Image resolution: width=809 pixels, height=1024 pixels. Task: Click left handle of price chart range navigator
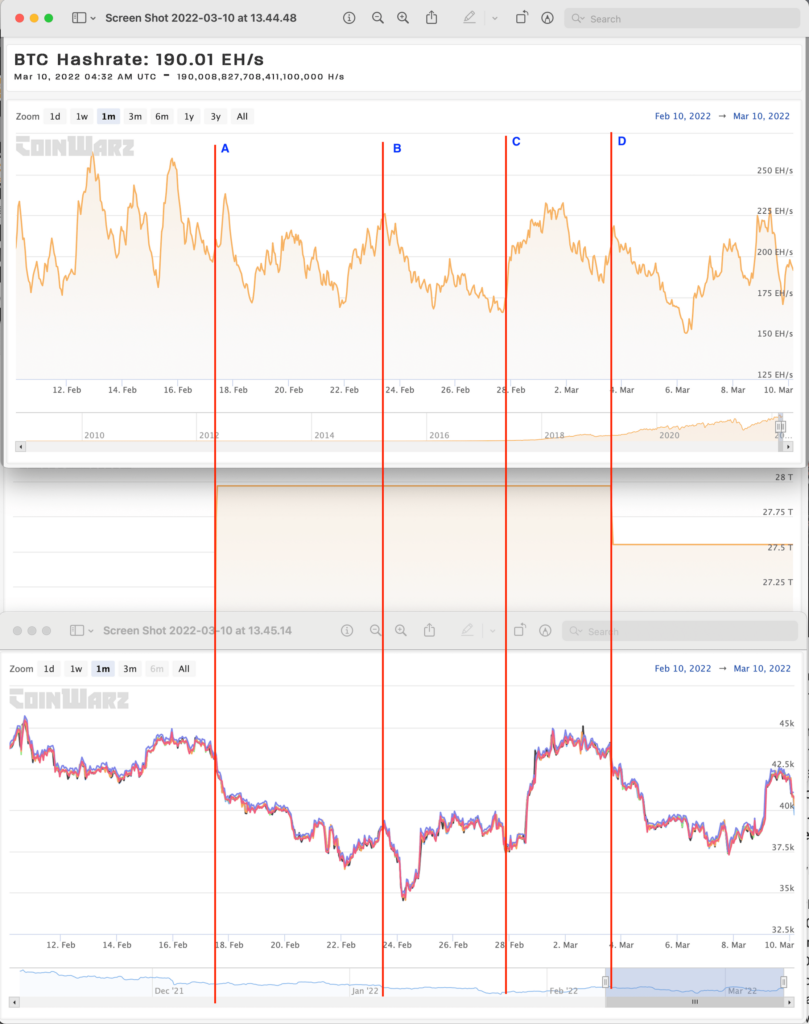point(604,982)
